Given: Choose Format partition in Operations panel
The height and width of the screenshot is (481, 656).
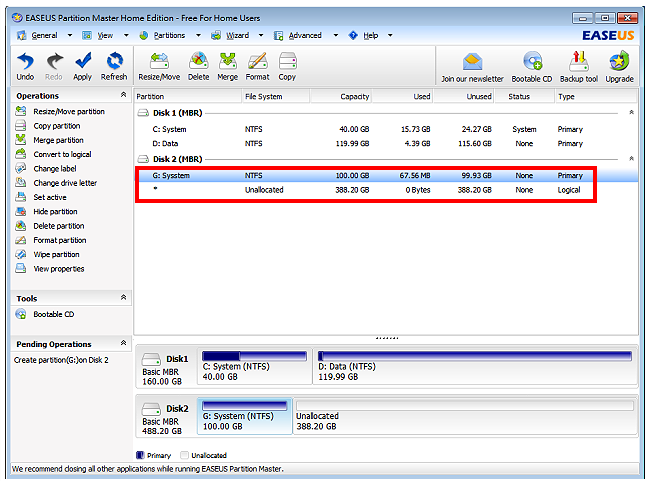Looking at the screenshot, I should coord(51,240).
